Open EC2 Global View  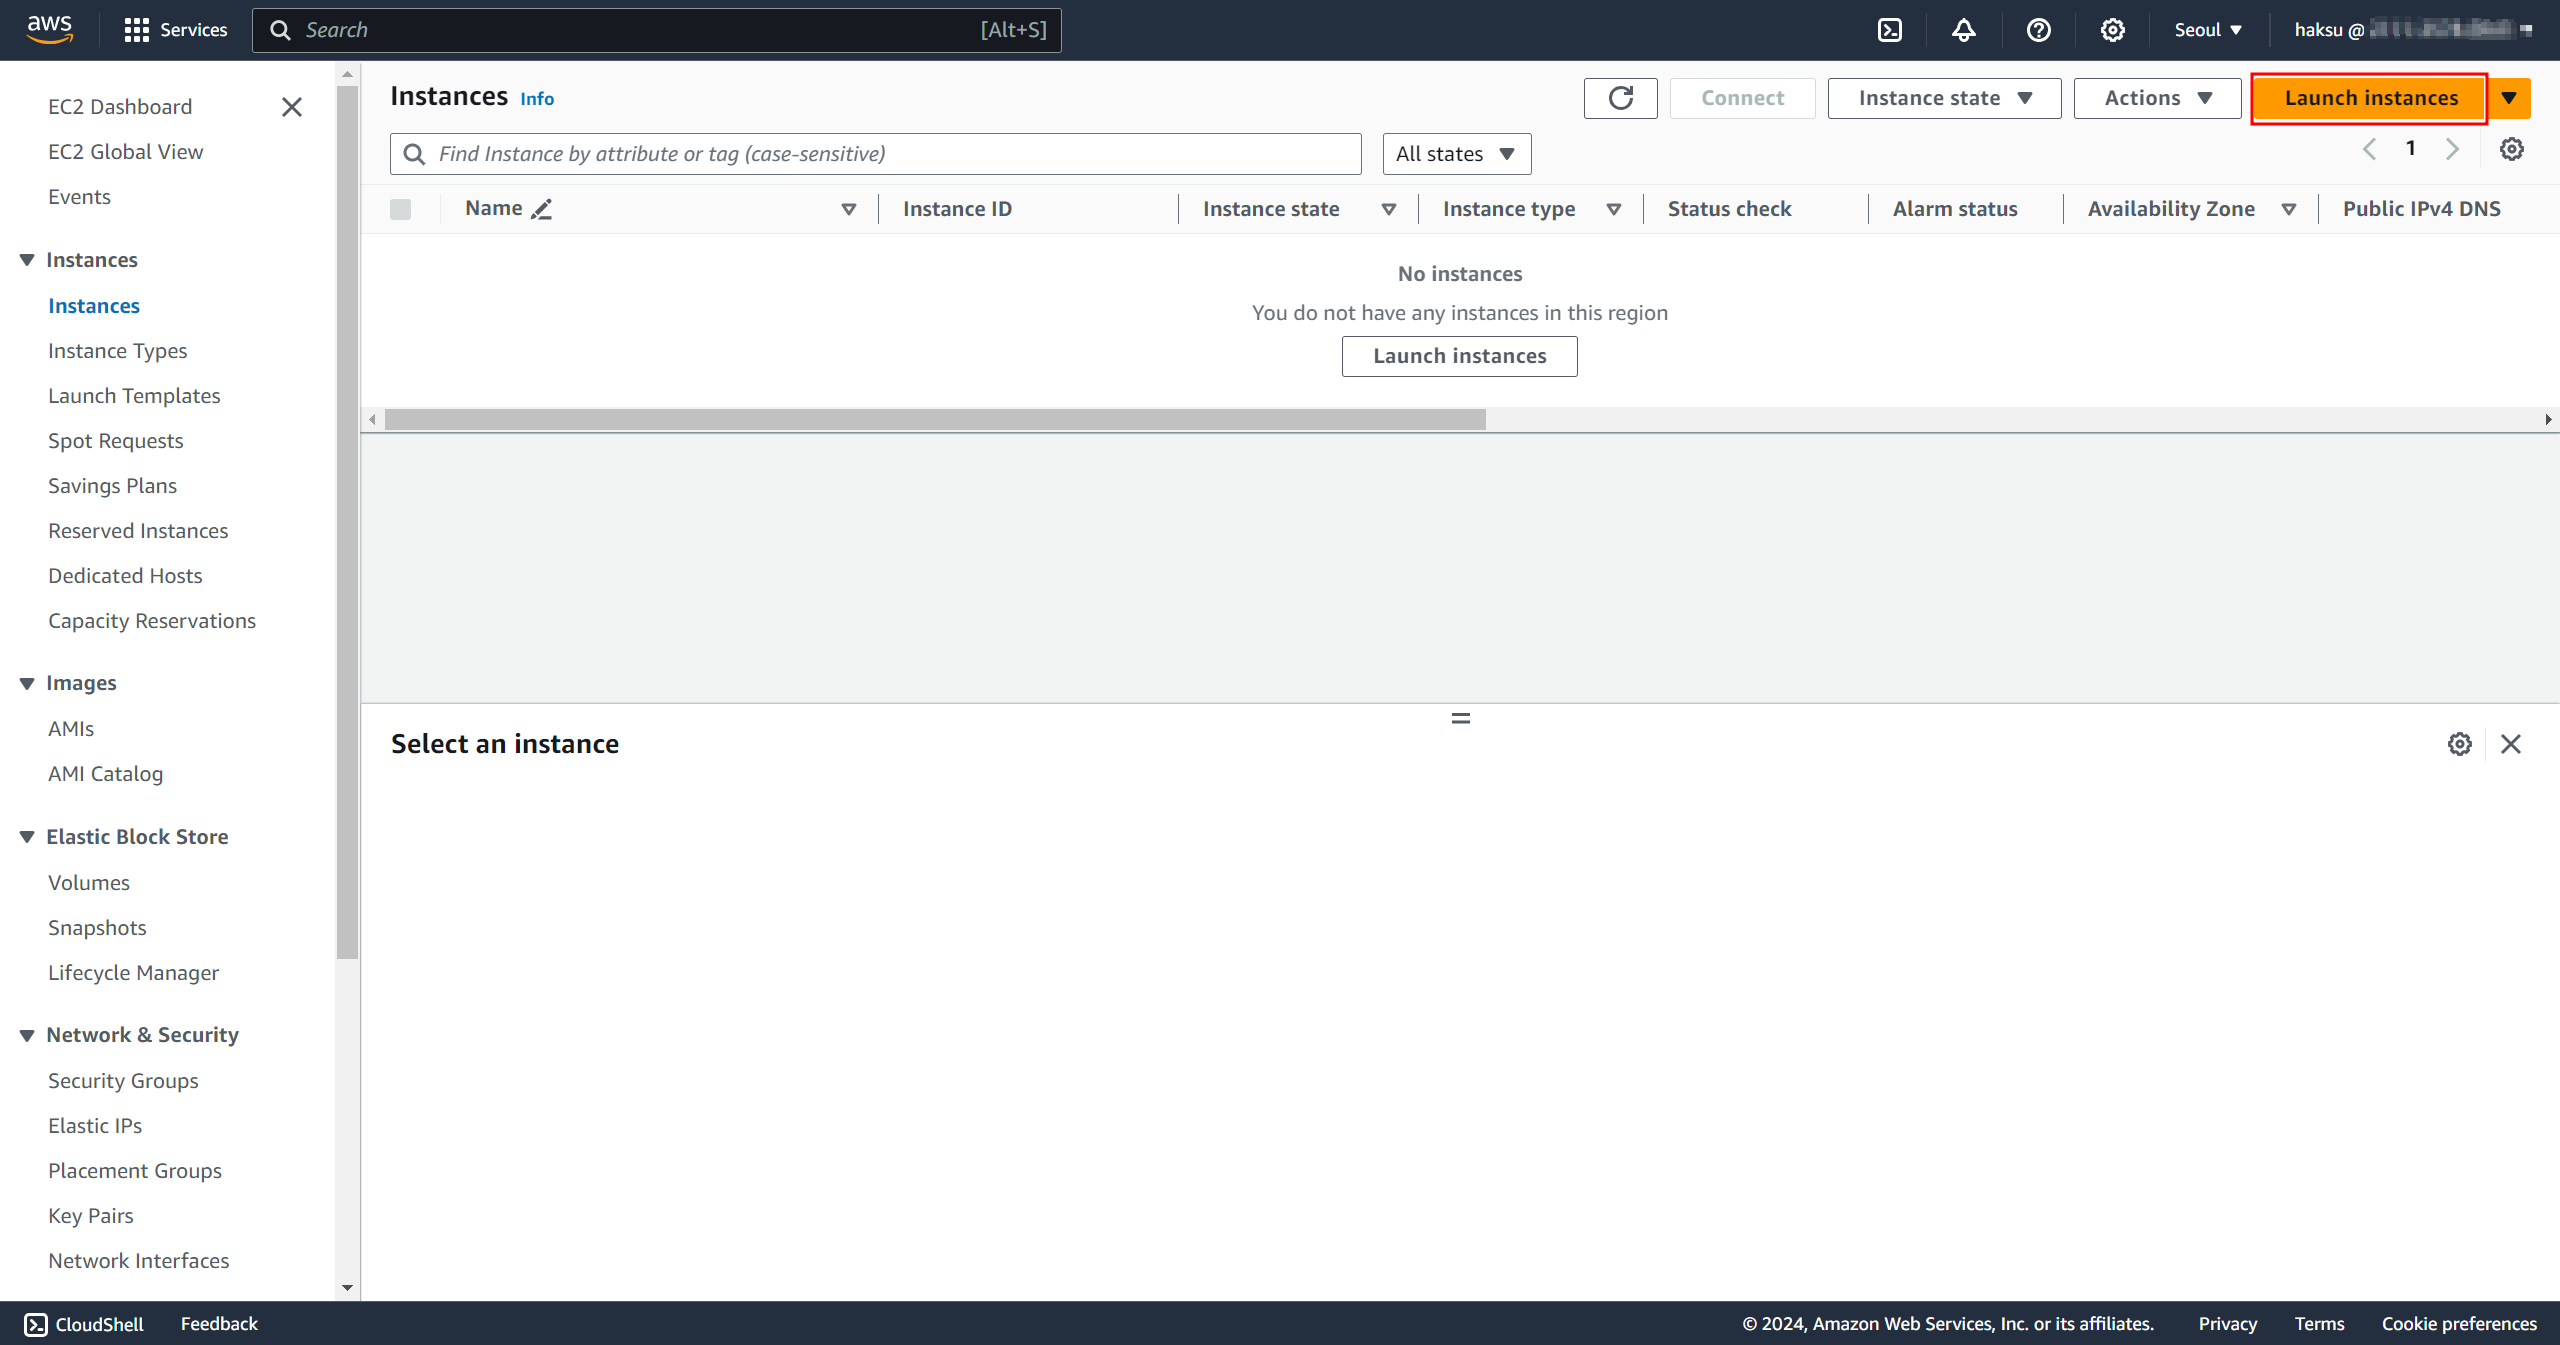[x=125, y=152]
